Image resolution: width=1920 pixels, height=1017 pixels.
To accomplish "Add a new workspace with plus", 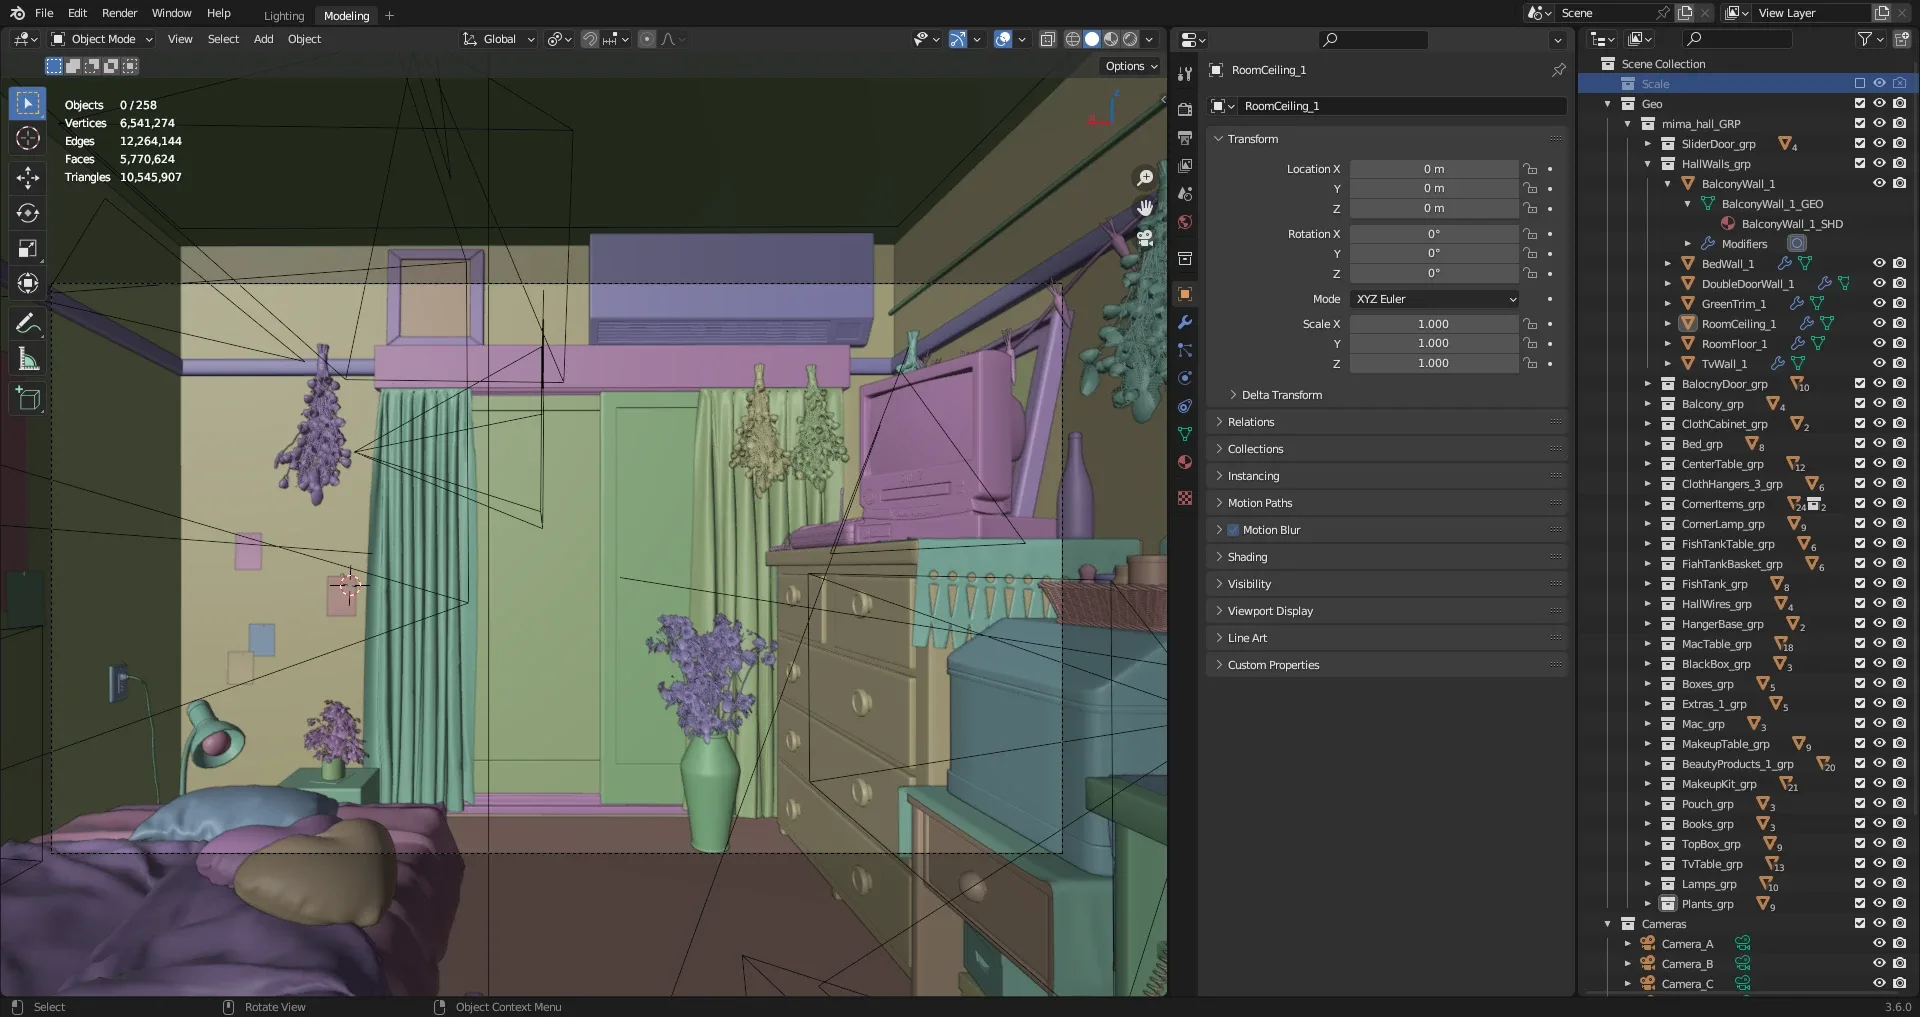I will click(389, 15).
